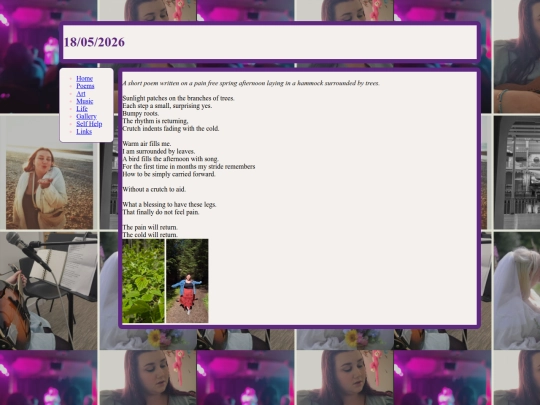Click the line "What a blessing to have these legs."
This screenshot has width=540, height=405.
169,204
